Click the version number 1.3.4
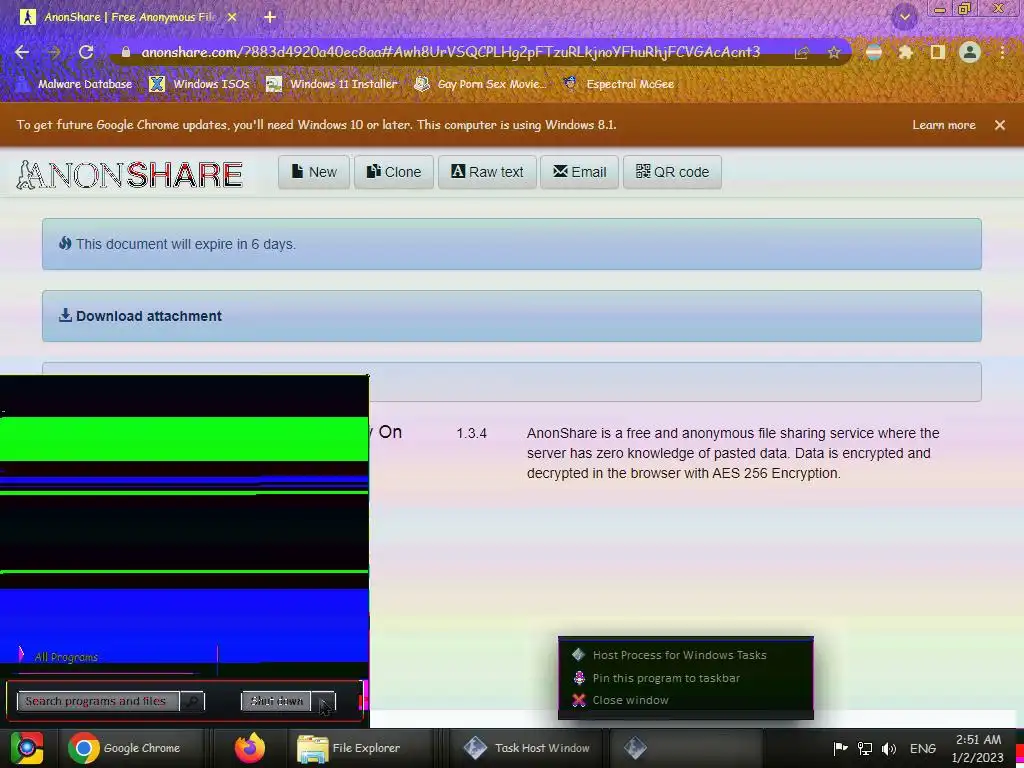 pyautogui.click(x=472, y=434)
